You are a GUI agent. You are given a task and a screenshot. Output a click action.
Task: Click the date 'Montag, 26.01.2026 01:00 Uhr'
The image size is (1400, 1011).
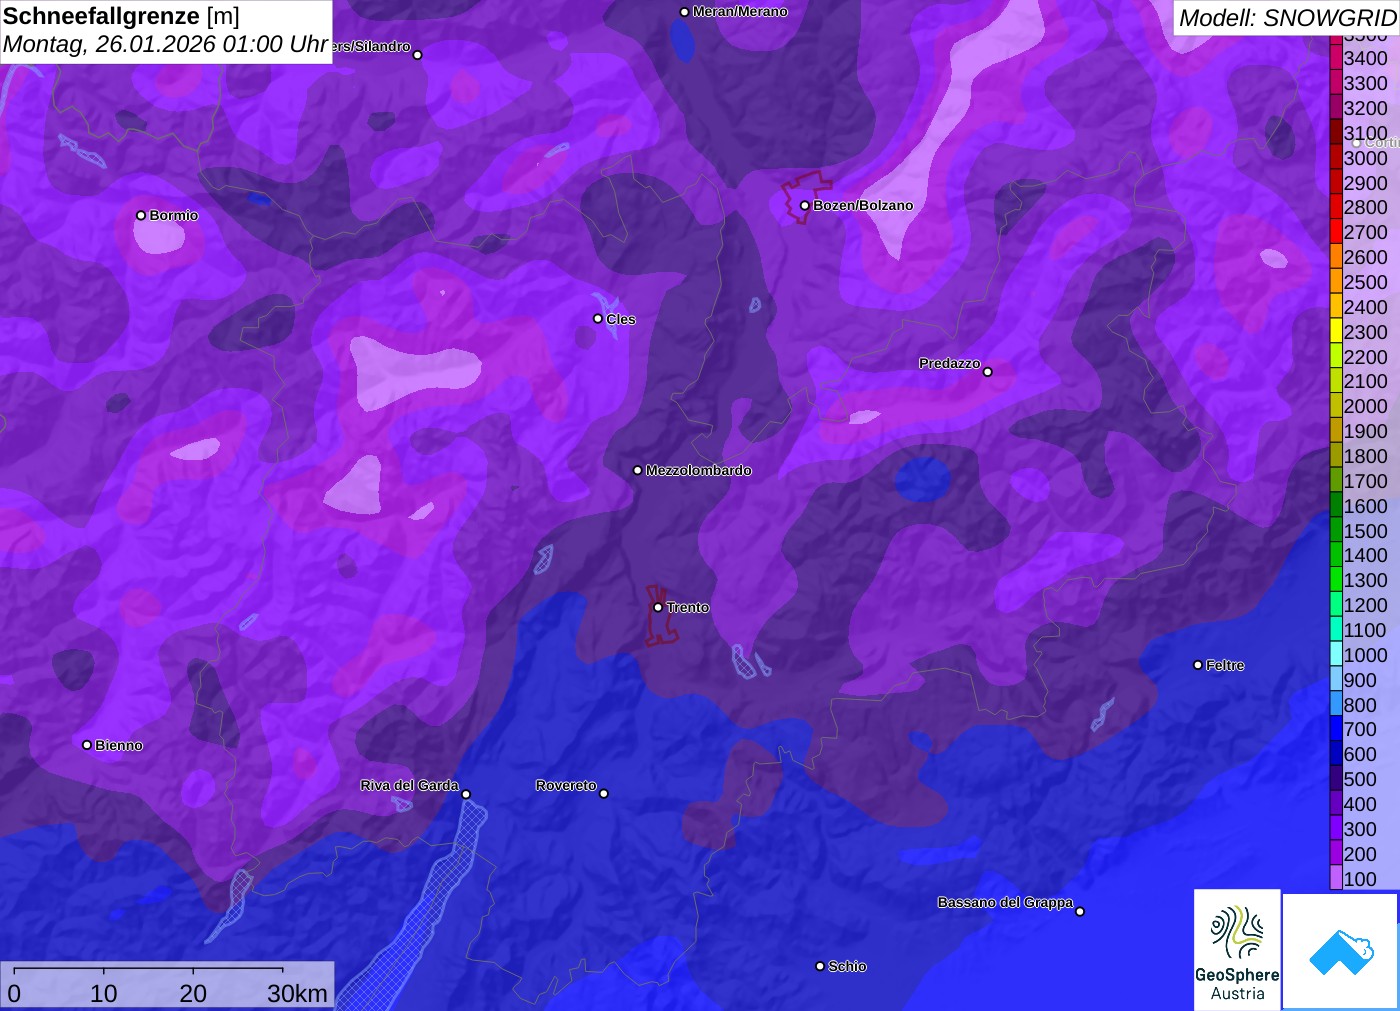click(166, 45)
